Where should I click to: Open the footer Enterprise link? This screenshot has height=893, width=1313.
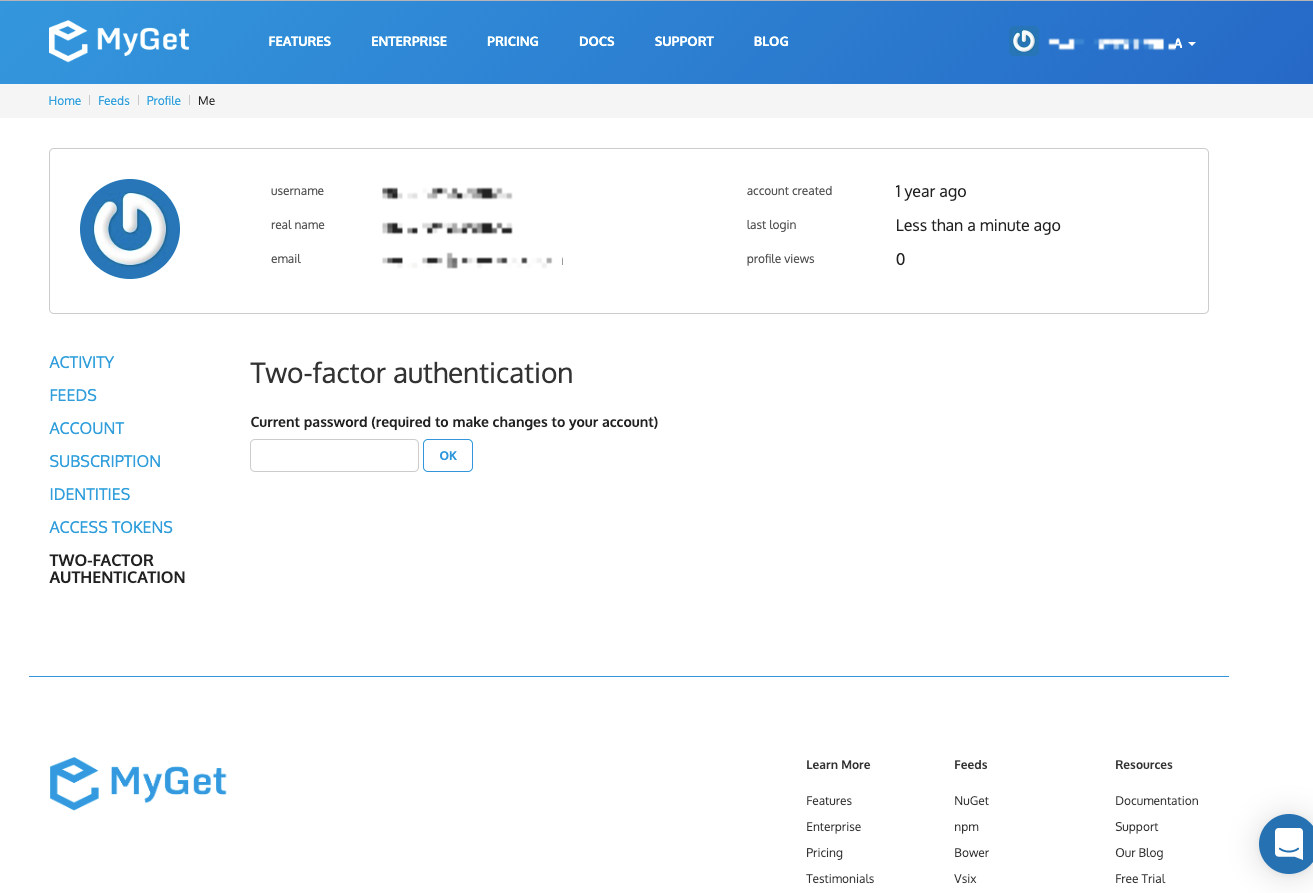834,827
